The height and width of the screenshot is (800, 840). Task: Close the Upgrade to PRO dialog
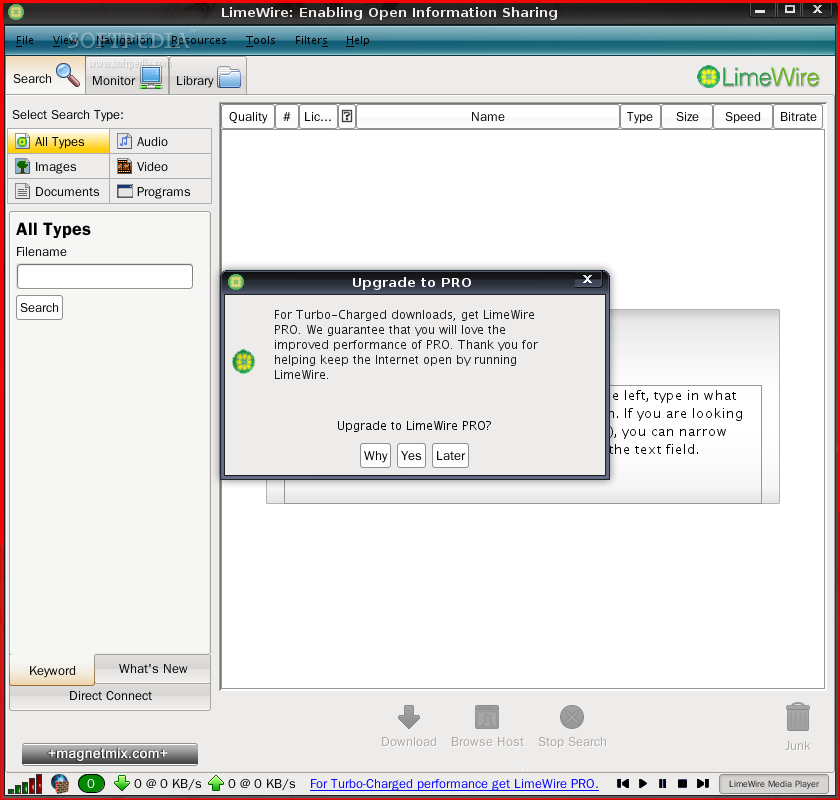coord(587,279)
